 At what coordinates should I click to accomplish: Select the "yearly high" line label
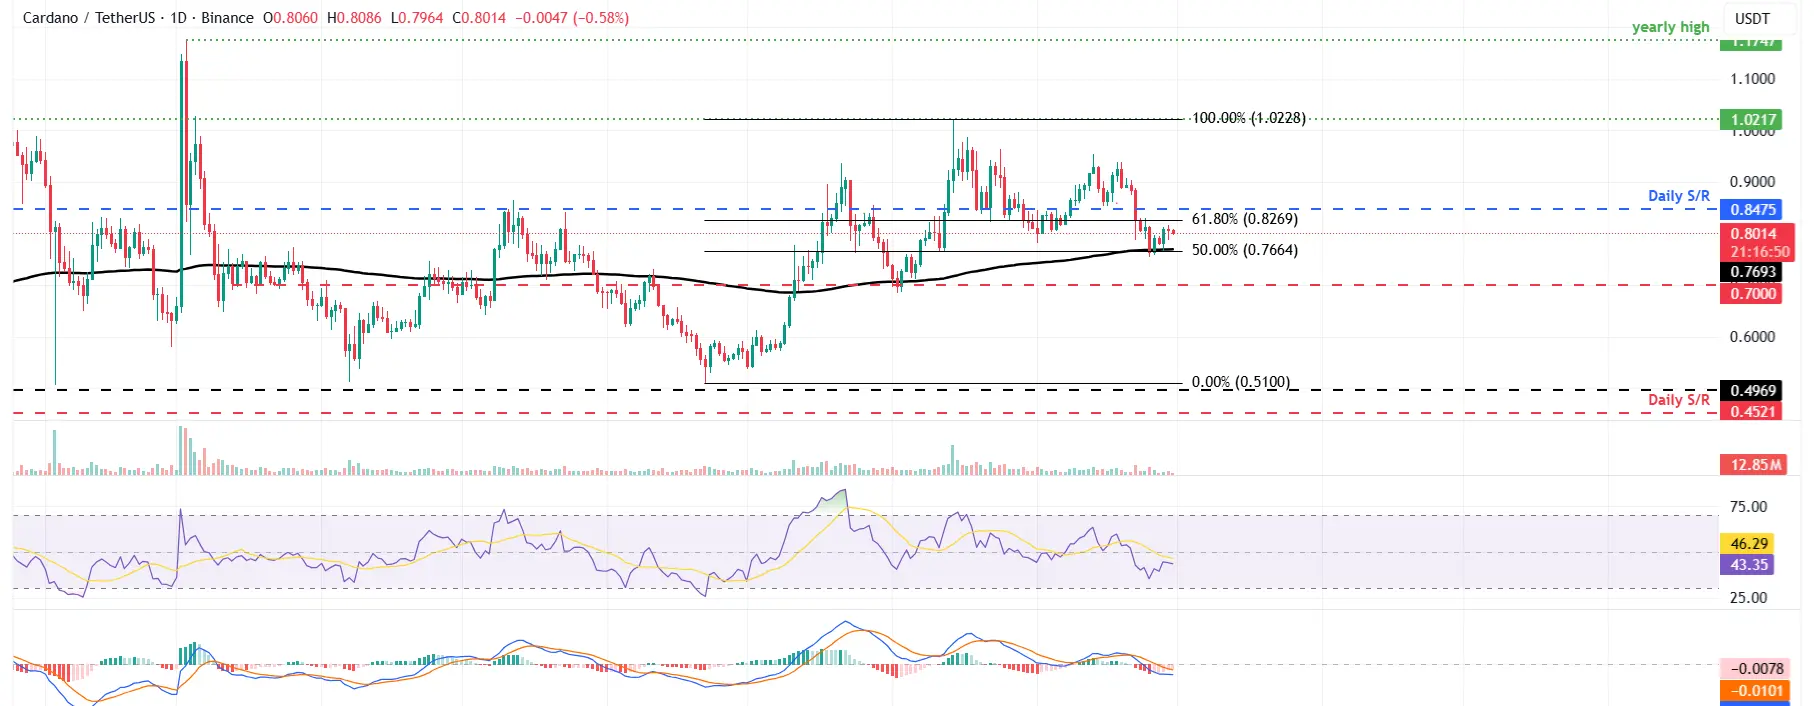click(1670, 27)
